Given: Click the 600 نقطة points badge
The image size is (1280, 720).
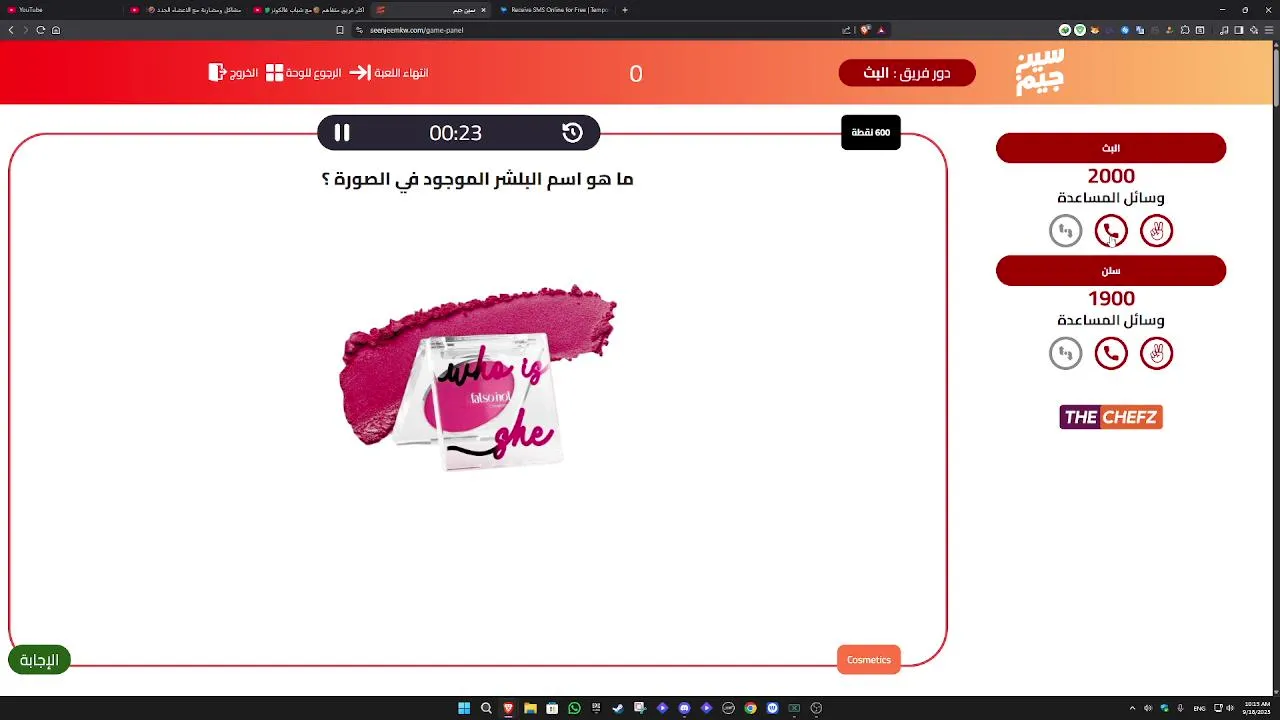Looking at the screenshot, I should pos(871,132).
